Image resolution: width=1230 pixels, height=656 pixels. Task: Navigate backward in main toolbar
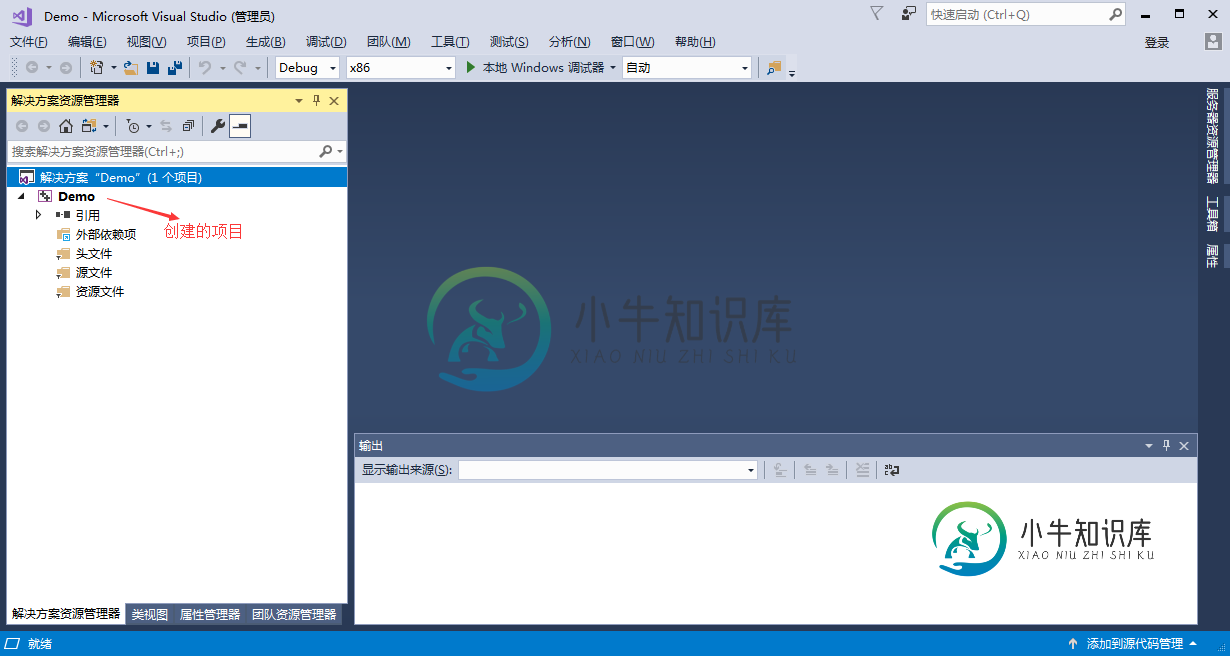[32, 68]
